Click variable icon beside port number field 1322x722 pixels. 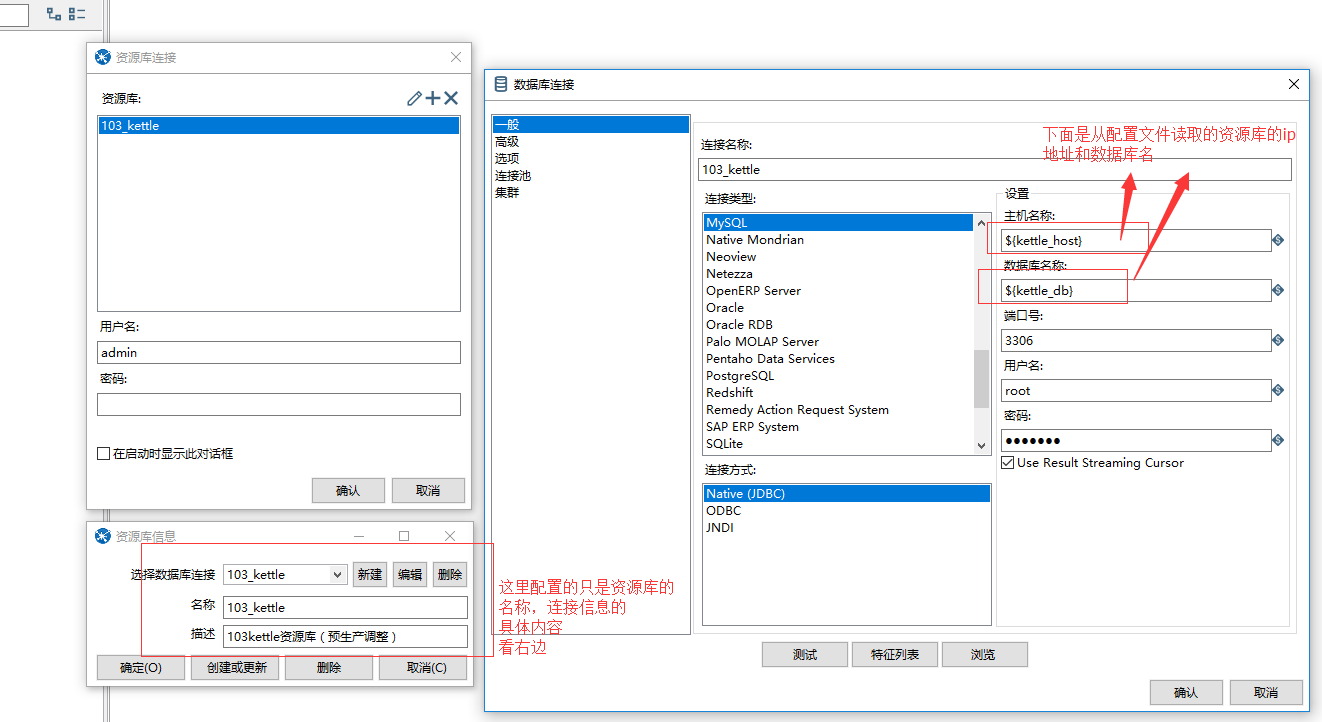pos(1278,340)
